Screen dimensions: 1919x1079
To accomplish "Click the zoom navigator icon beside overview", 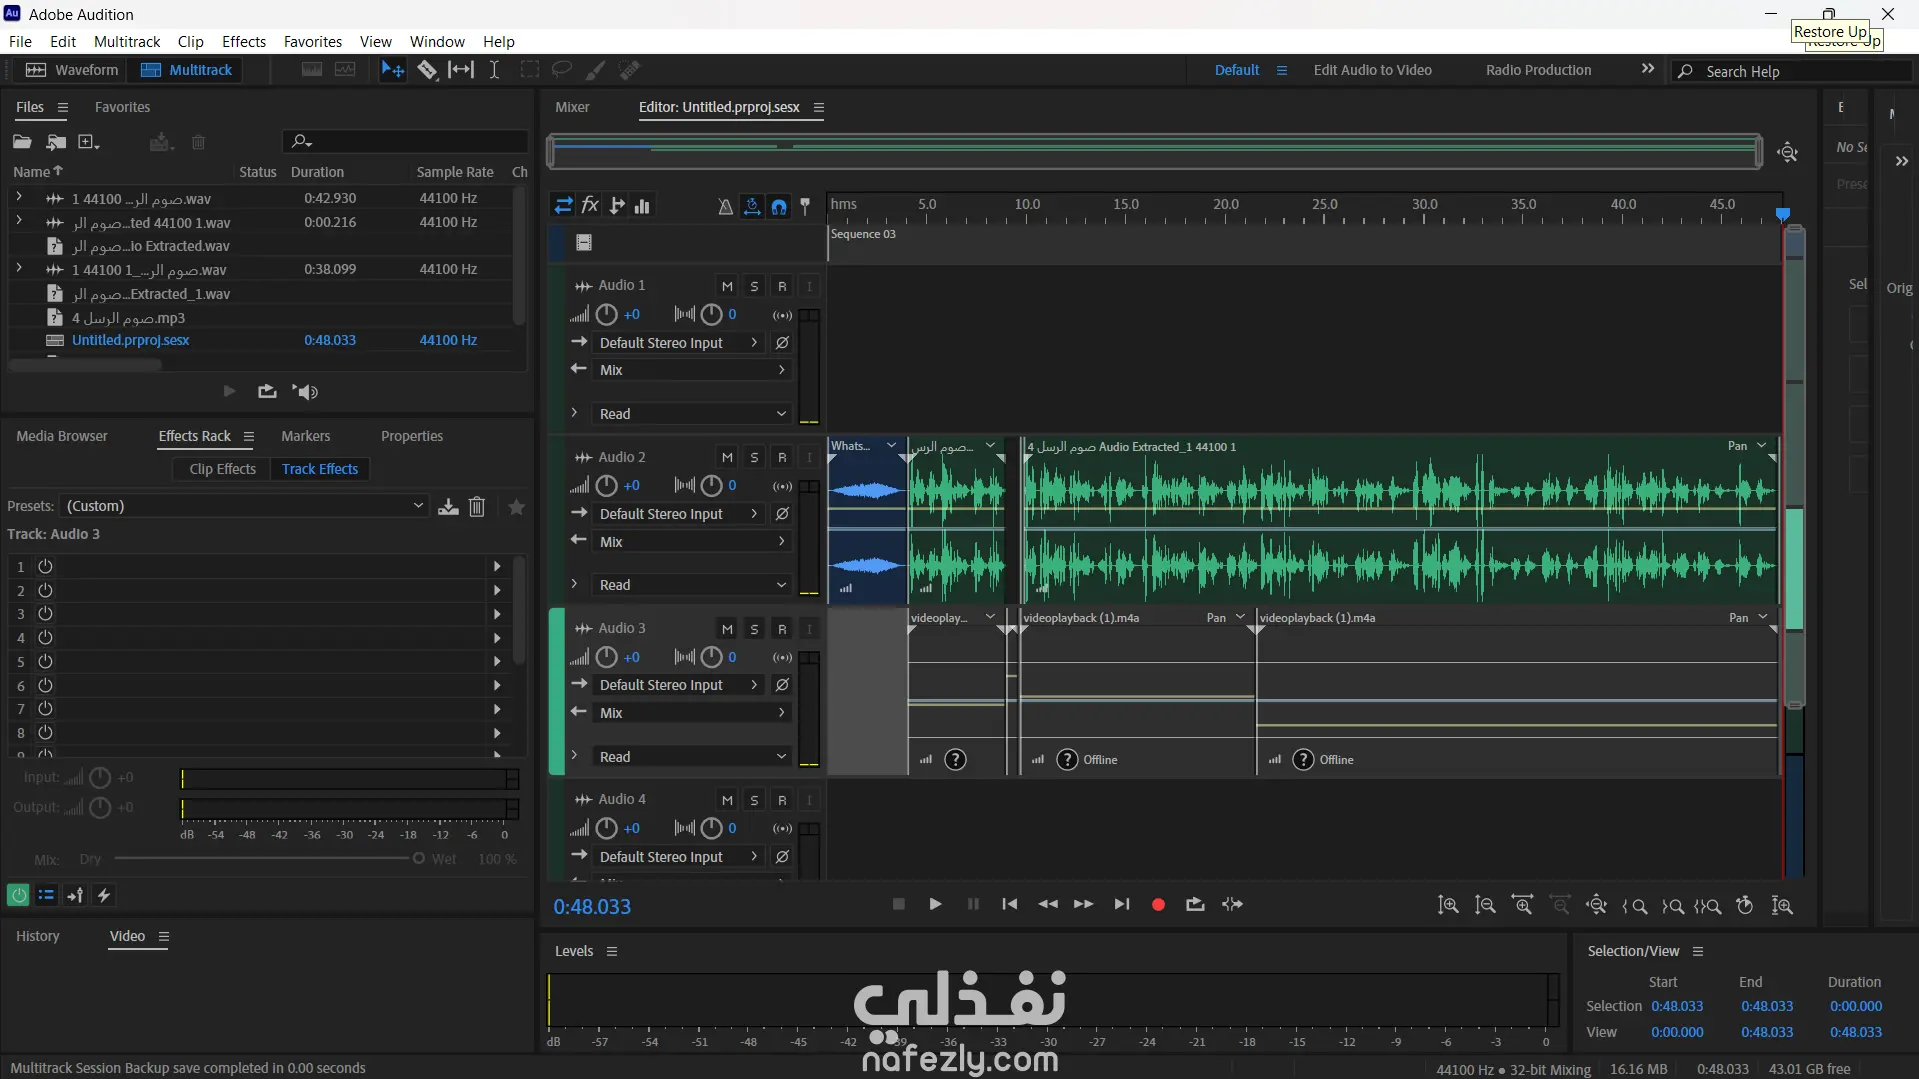I will point(1788,152).
